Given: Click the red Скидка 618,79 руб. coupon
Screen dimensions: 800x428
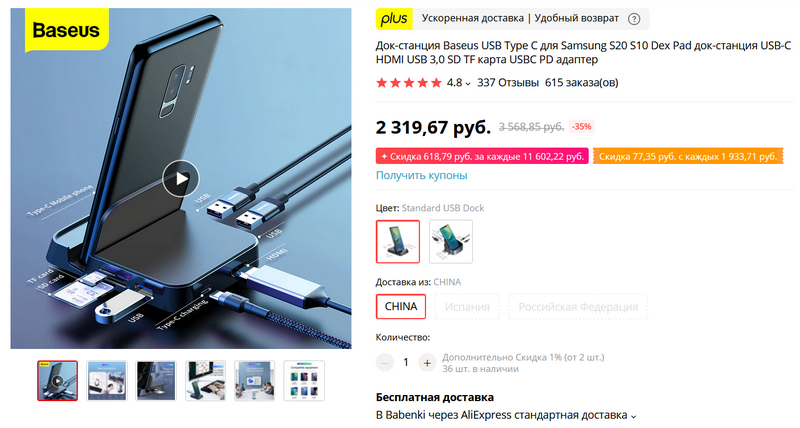Looking at the screenshot, I should pos(482,157).
